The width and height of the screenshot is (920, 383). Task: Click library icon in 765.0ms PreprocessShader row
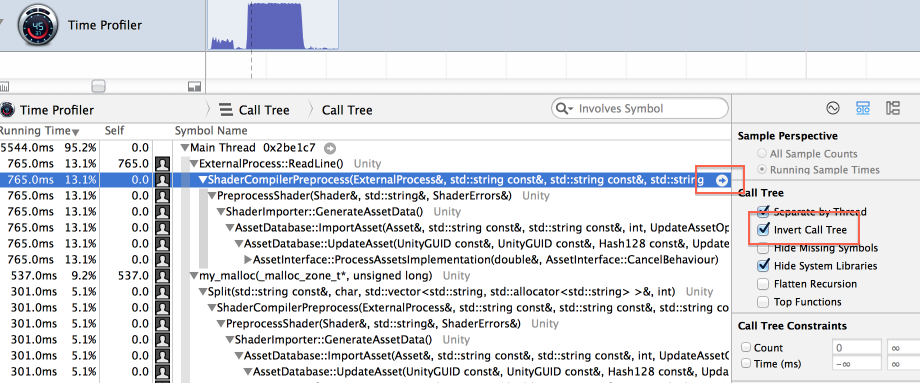point(162,196)
